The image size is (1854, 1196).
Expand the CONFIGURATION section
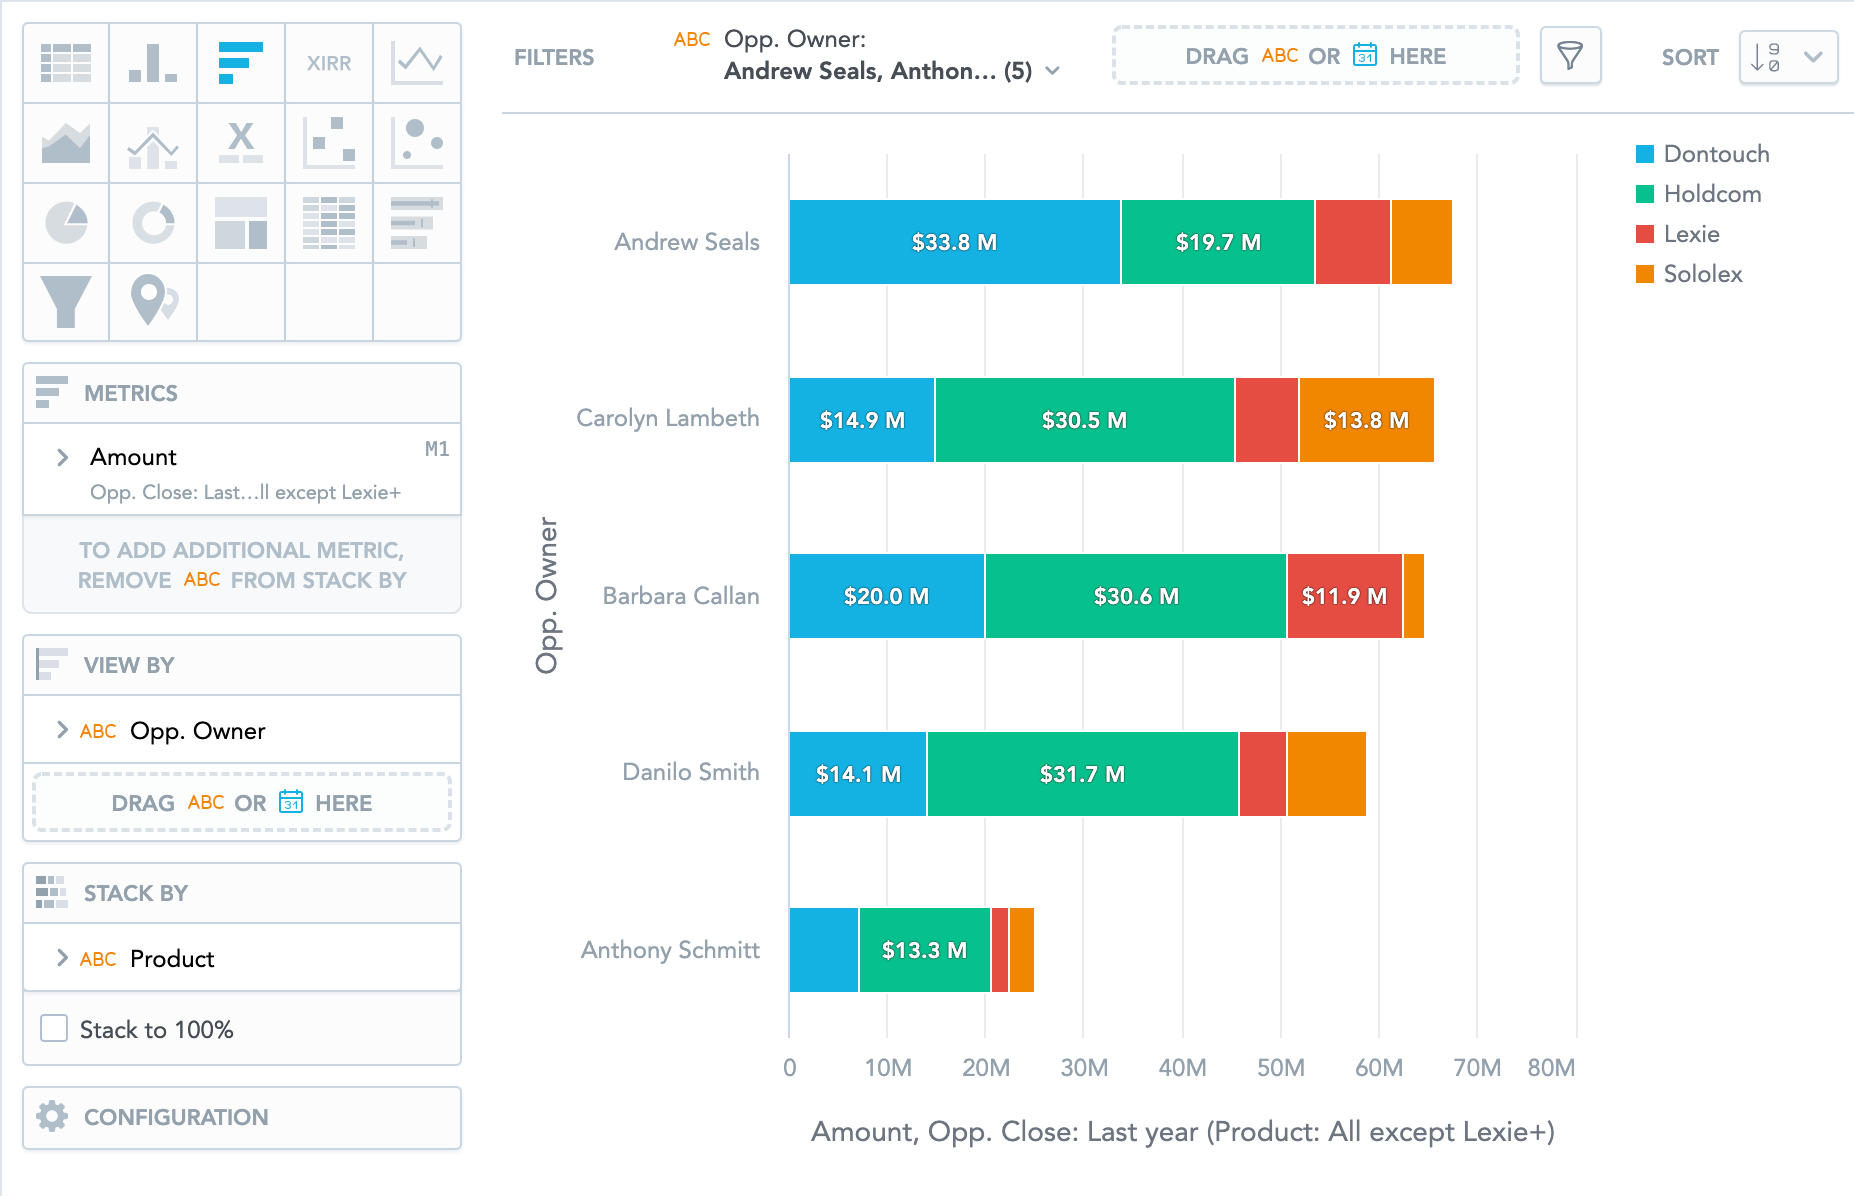coord(242,1117)
